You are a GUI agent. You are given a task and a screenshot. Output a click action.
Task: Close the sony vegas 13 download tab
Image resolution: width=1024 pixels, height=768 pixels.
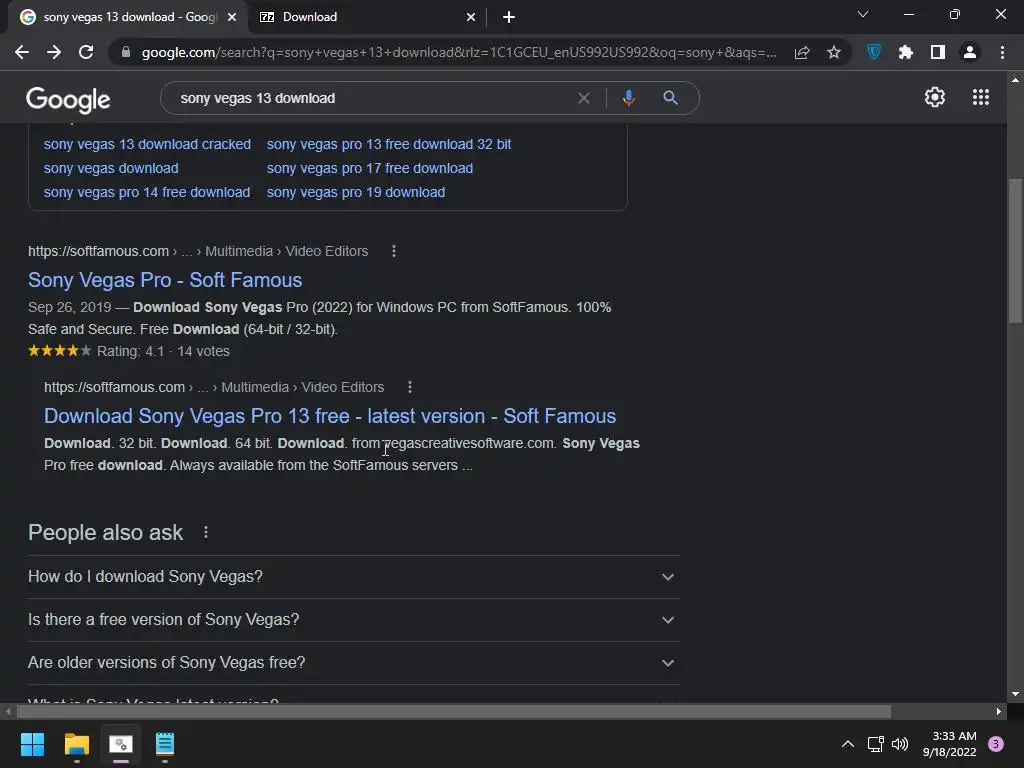[x=232, y=18]
